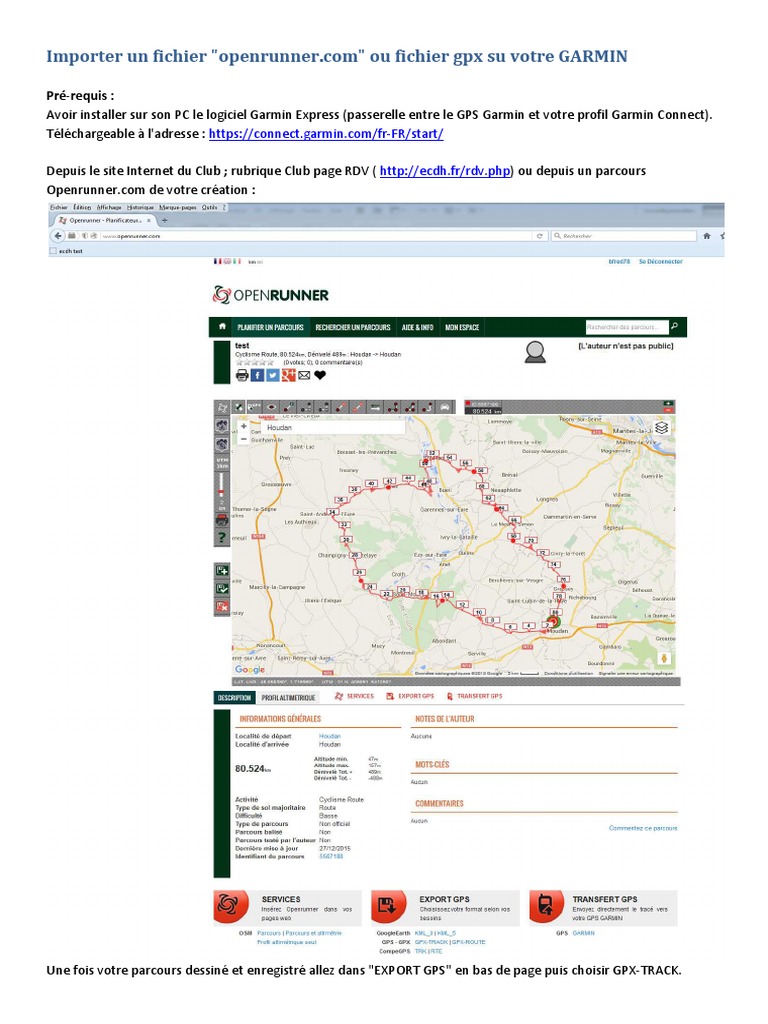This screenshot has height=1024, width=768.
Task: Click the large red EXPORT GPS circle icon
Action: point(388,906)
